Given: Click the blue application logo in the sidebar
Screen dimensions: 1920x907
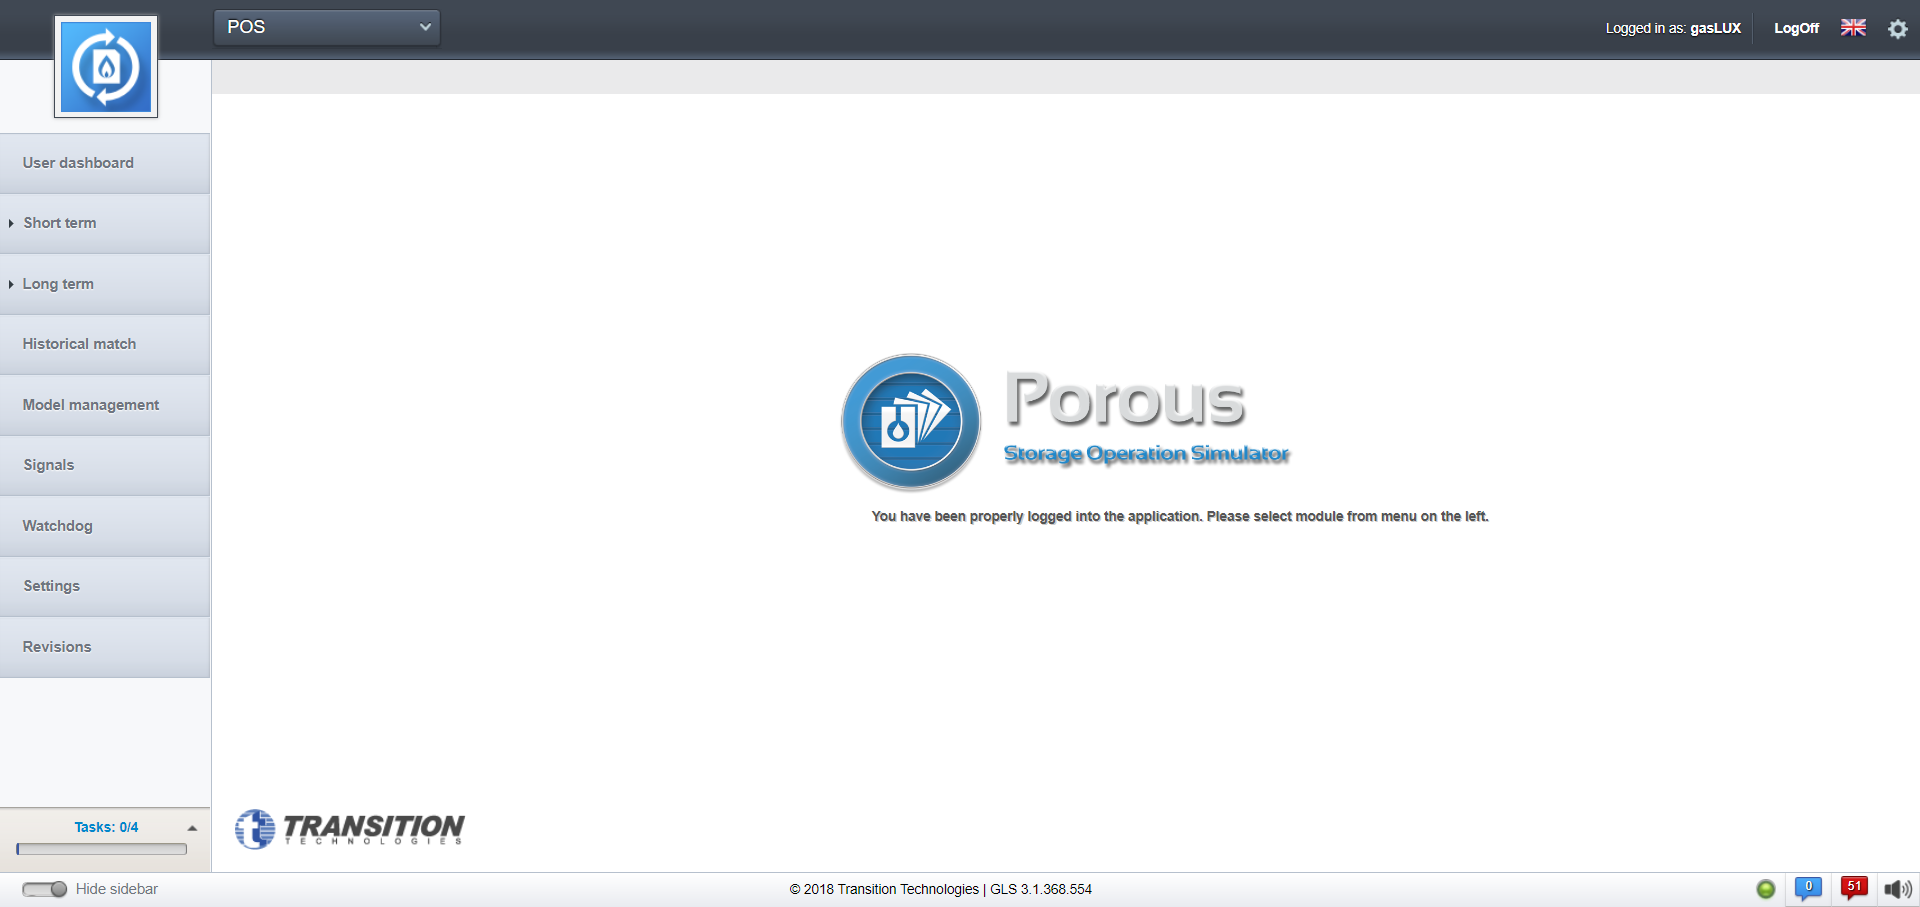Looking at the screenshot, I should click(x=106, y=67).
